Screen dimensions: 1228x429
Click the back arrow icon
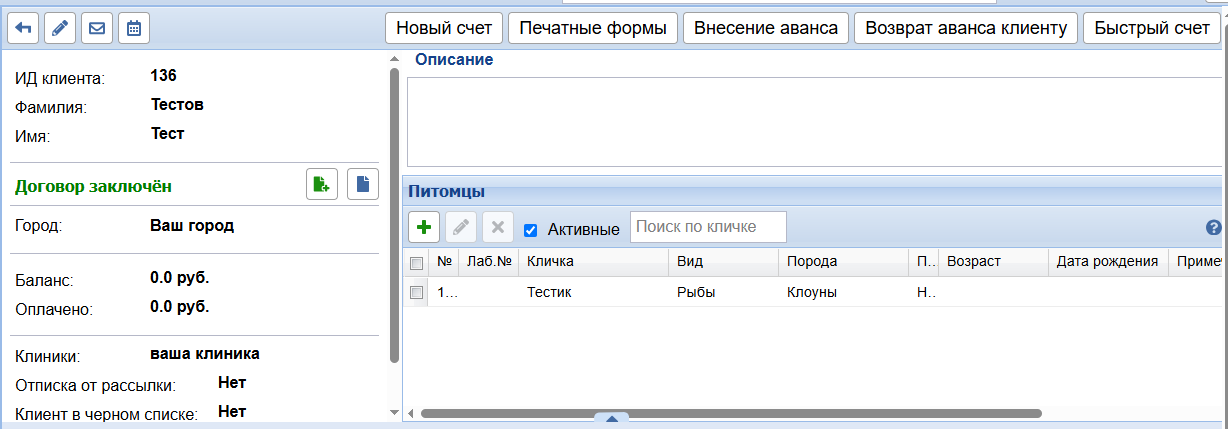23,28
